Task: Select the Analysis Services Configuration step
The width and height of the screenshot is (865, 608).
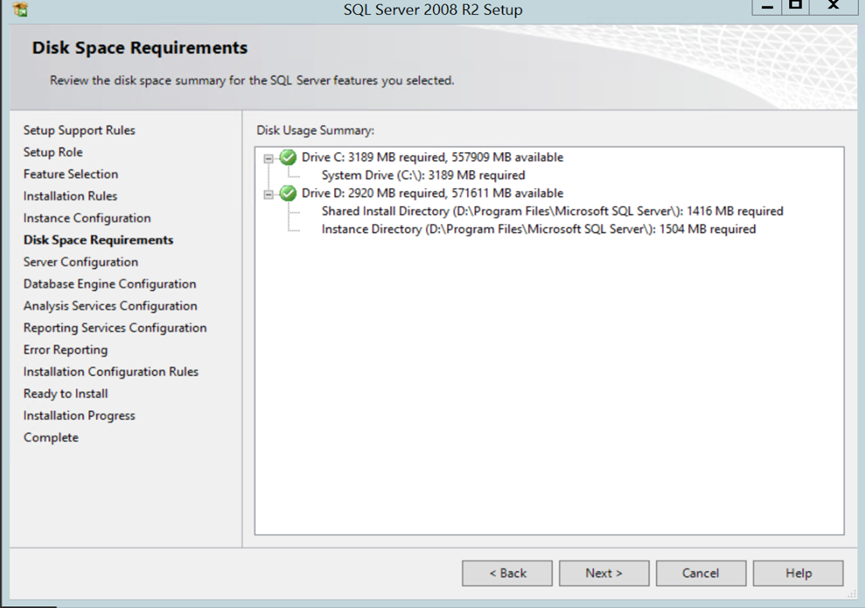Action: tap(110, 306)
